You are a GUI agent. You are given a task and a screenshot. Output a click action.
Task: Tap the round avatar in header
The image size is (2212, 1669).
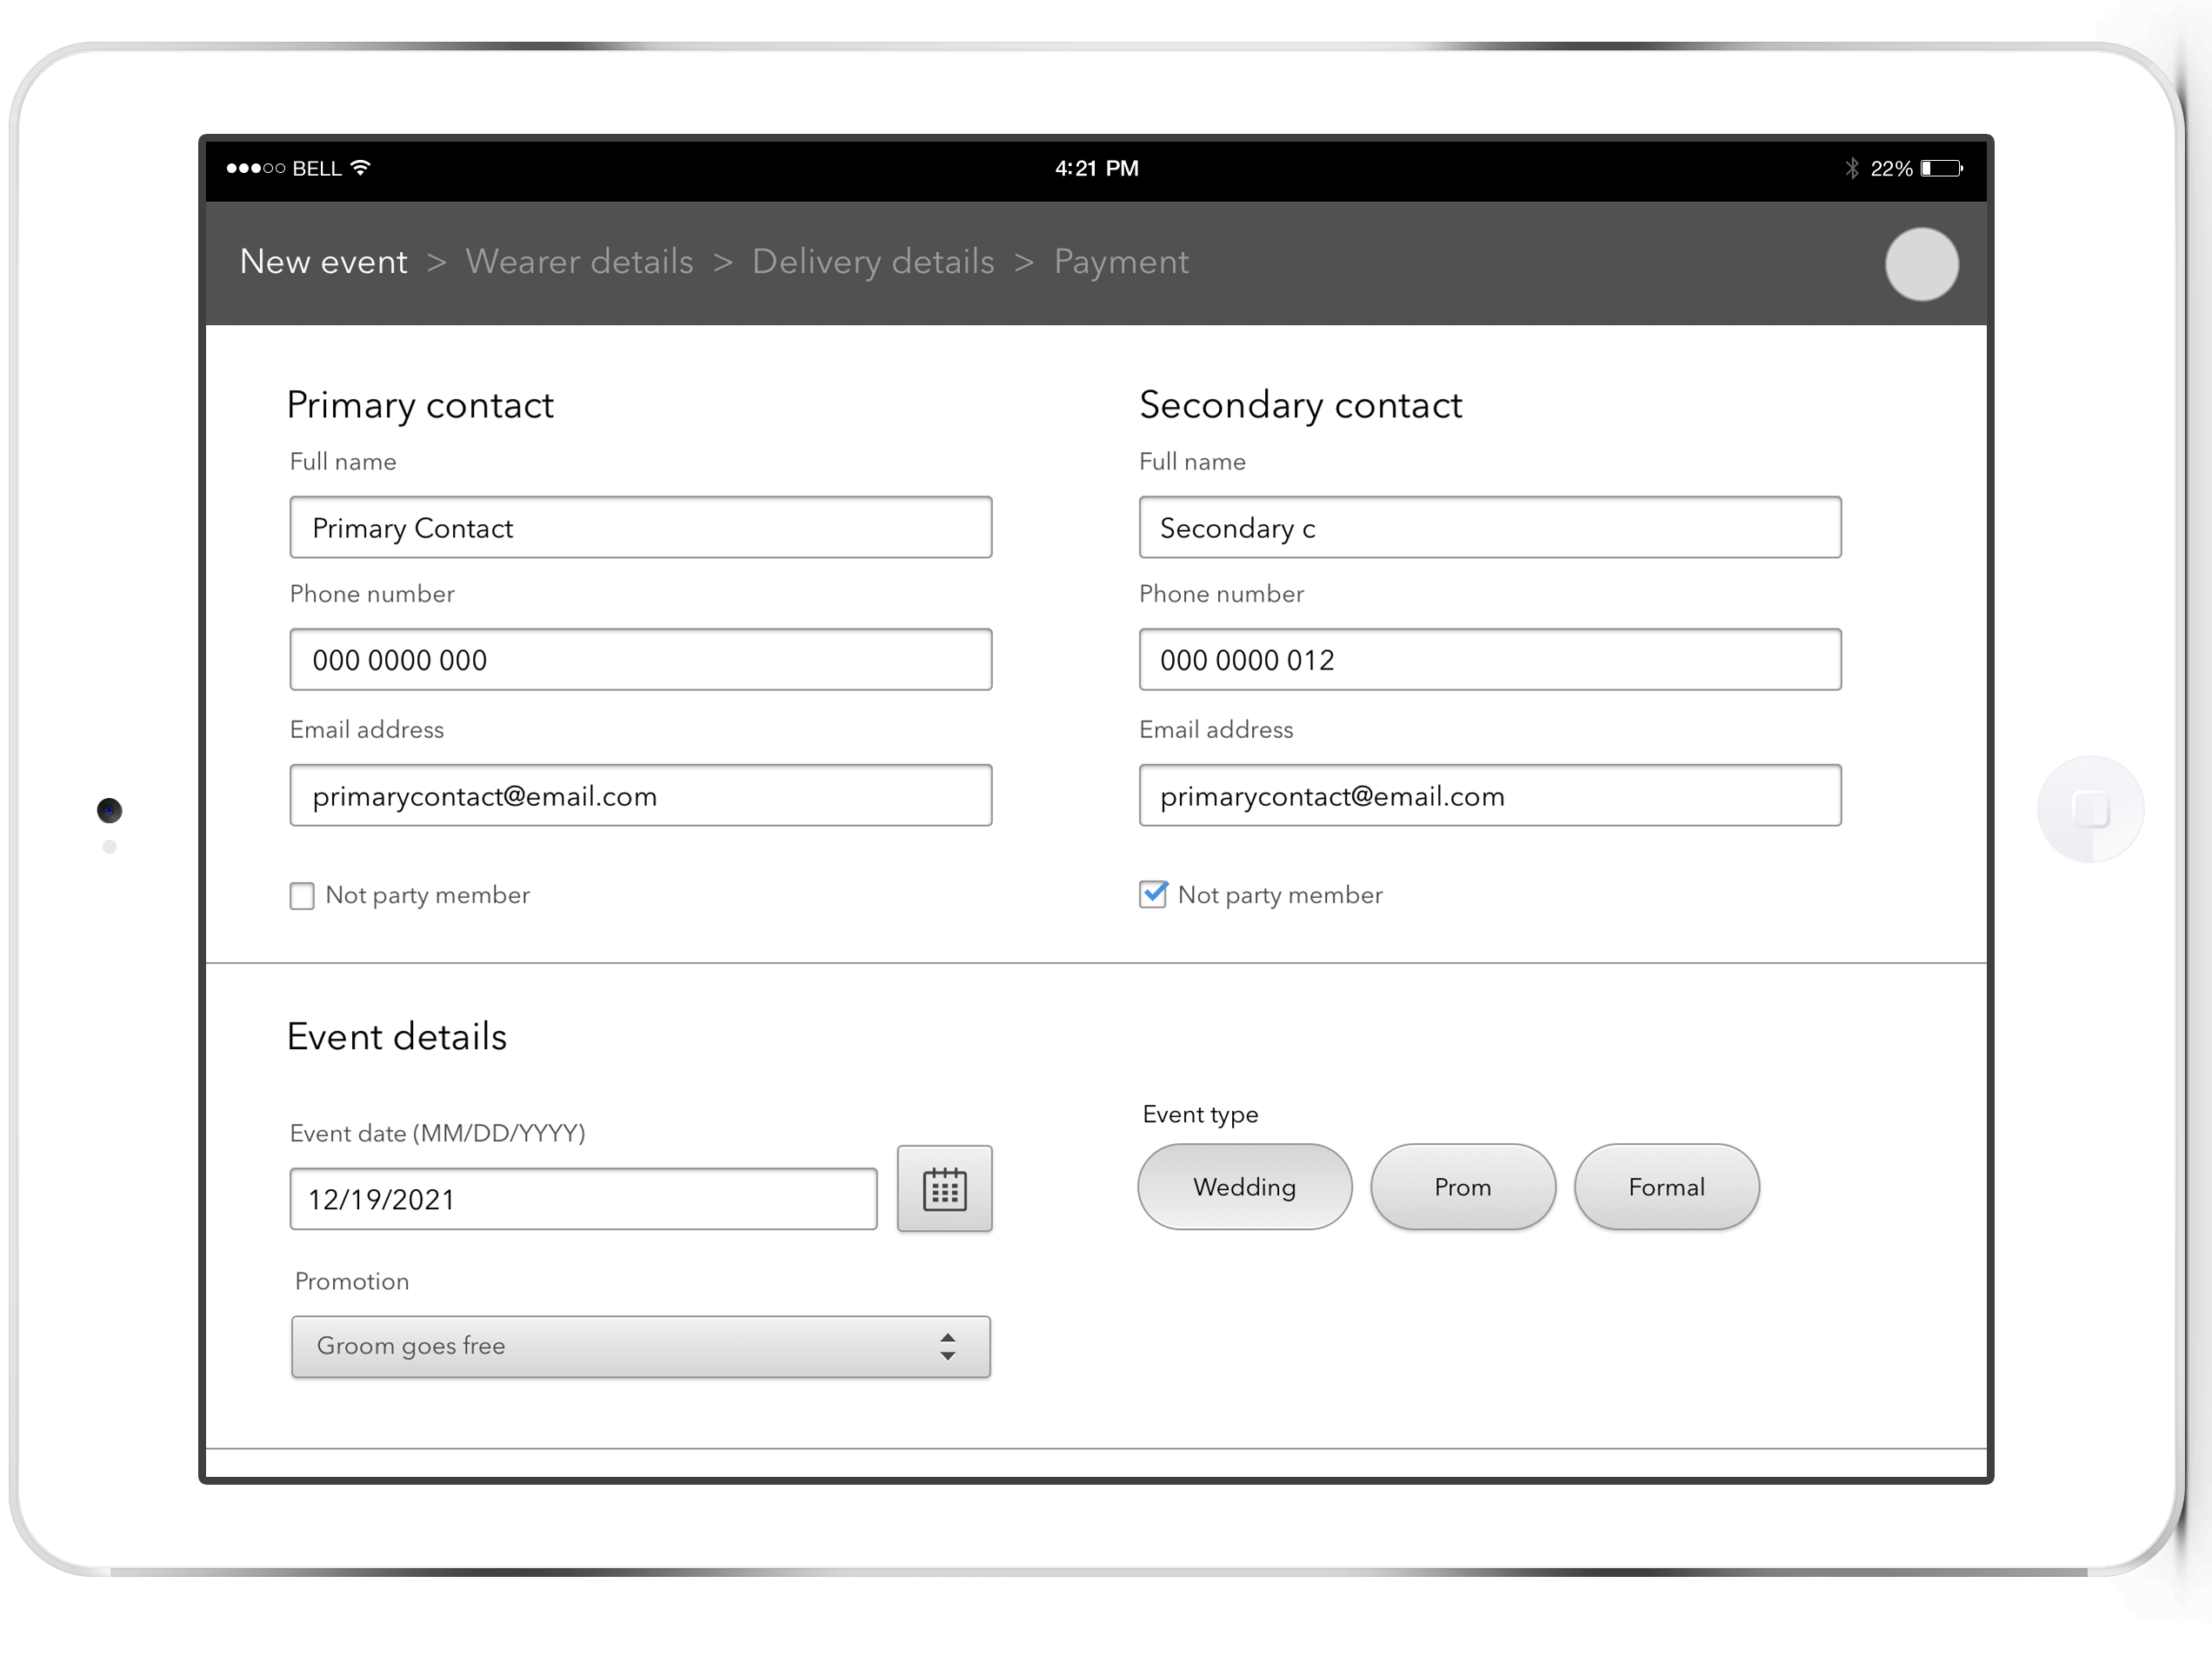[x=1920, y=264]
